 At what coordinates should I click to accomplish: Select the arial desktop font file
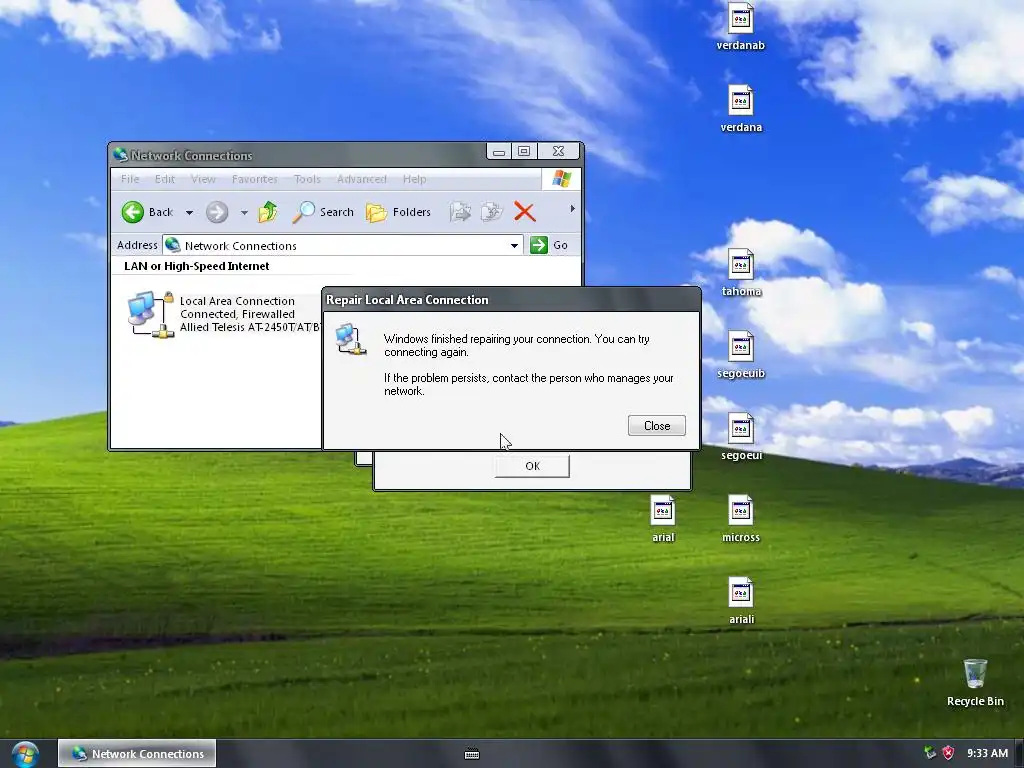pyautogui.click(x=663, y=519)
